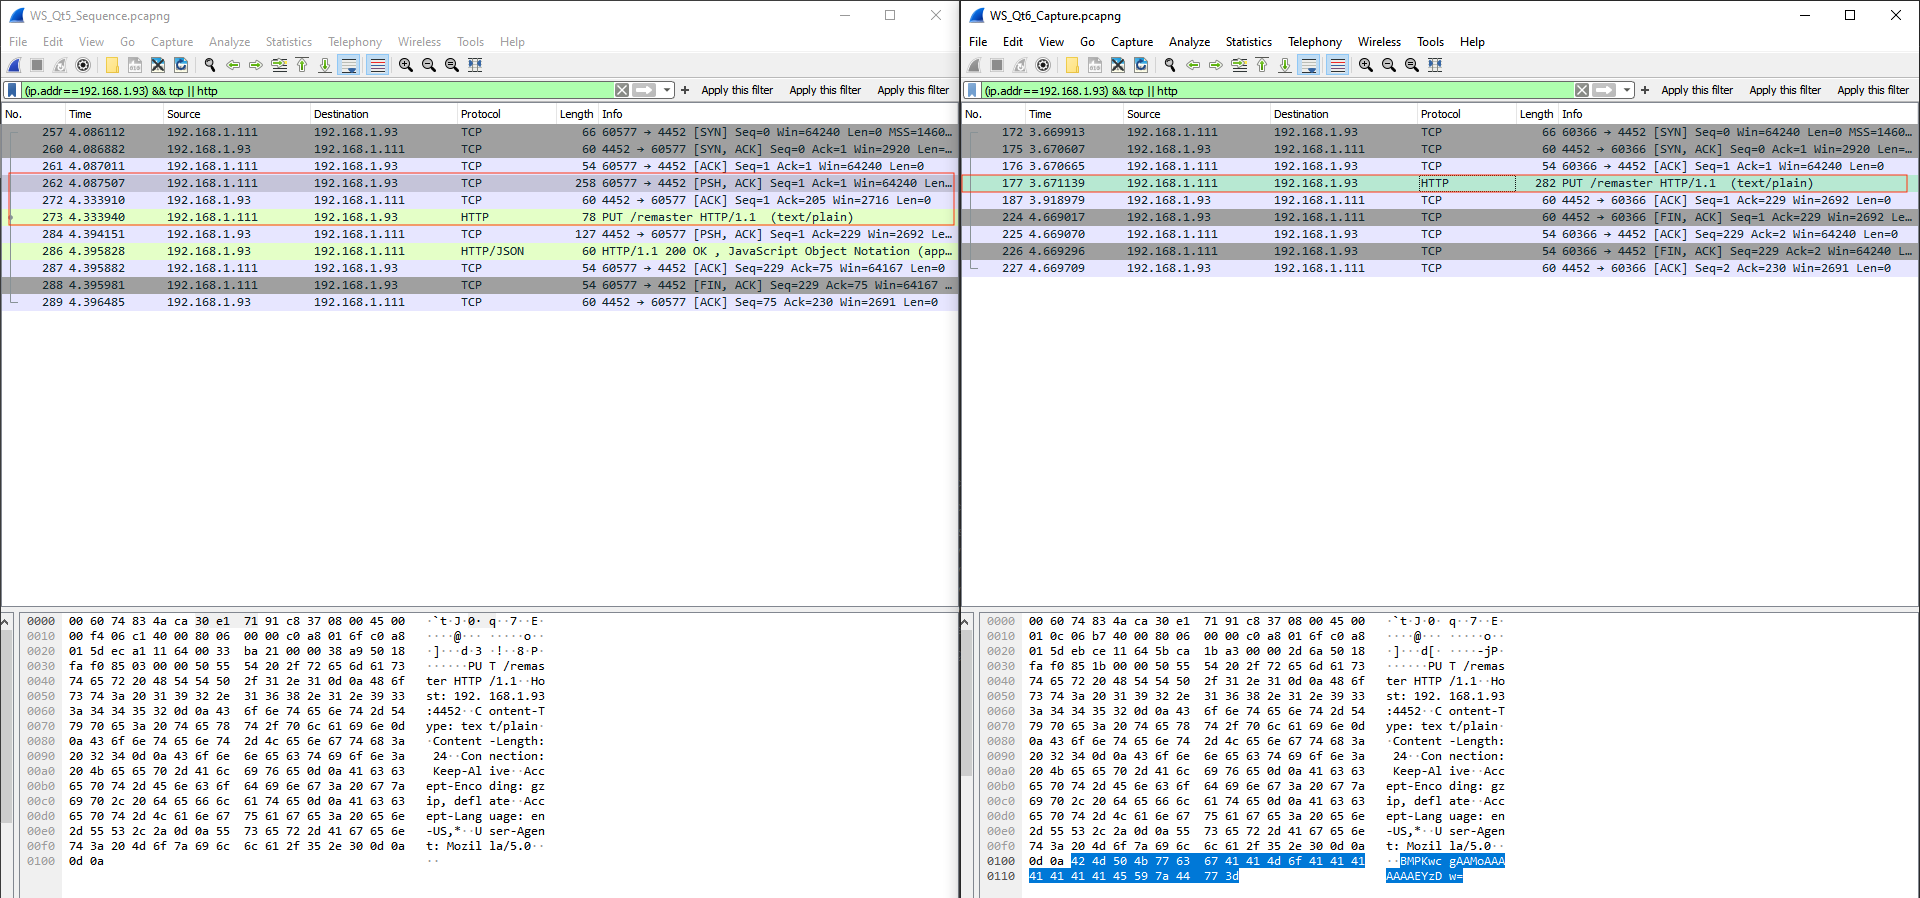Toggle packet colorization in Qt5 window
Viewport: 1920px width, 898px height.
377,65
